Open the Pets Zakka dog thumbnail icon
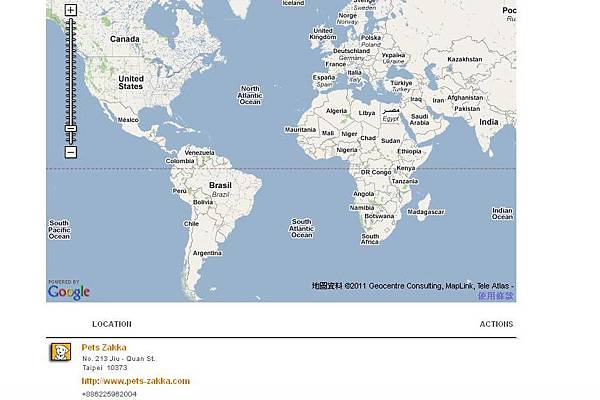600x400 pixels. (x=61, y=352)
